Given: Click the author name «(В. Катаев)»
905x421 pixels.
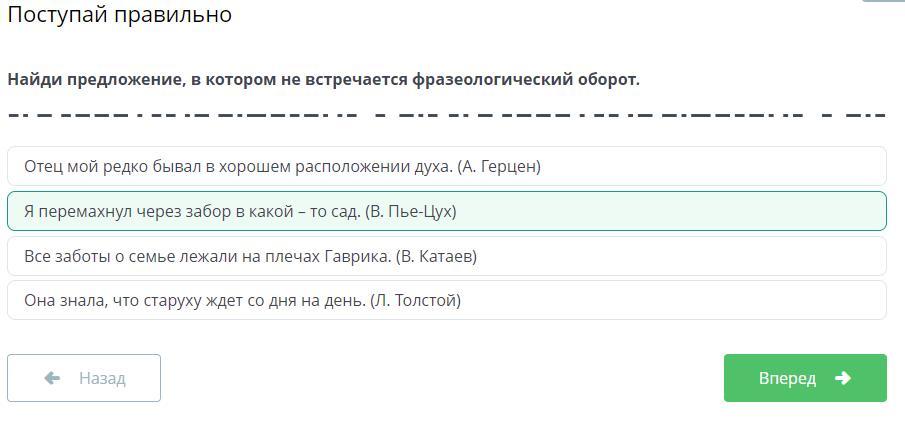Looking at the screenshot, I should (436, 257).
